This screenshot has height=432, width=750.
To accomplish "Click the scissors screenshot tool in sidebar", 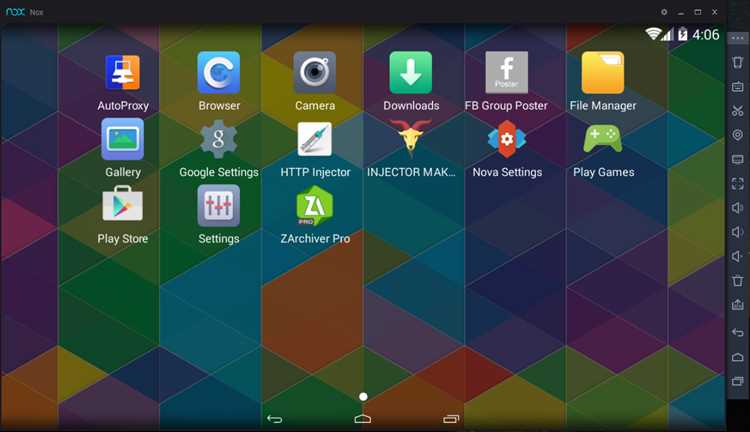I will pos(738,111).
